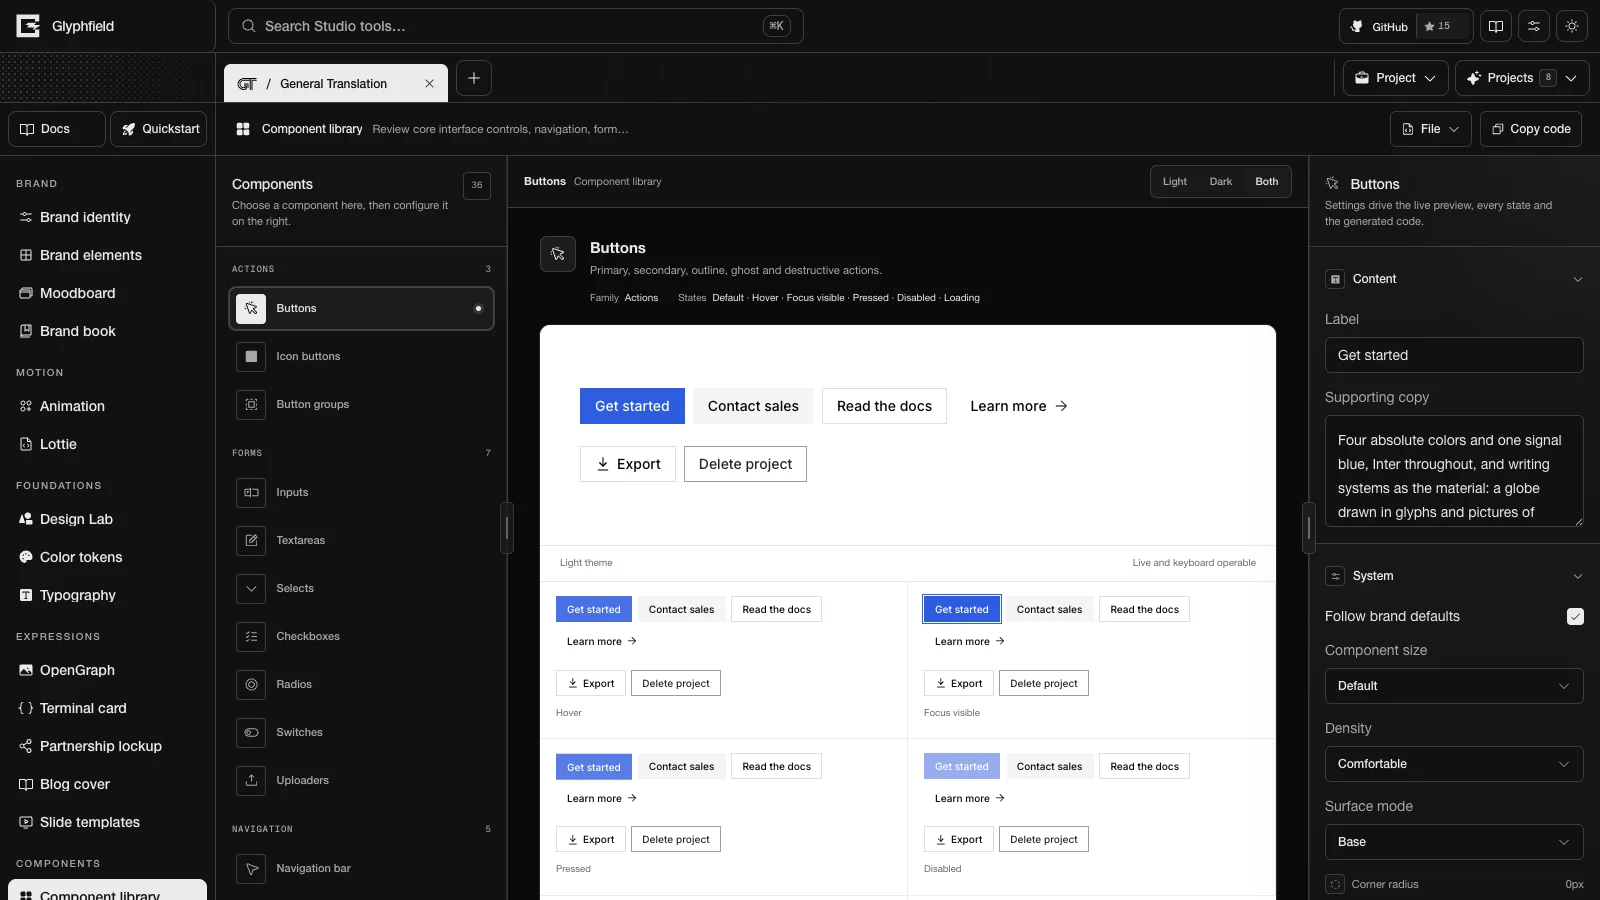The height and width of the screenshot is (900, 1600).
Task: Click the GitHub icon
Action: pyautogui.click(x=1357, y=27)
